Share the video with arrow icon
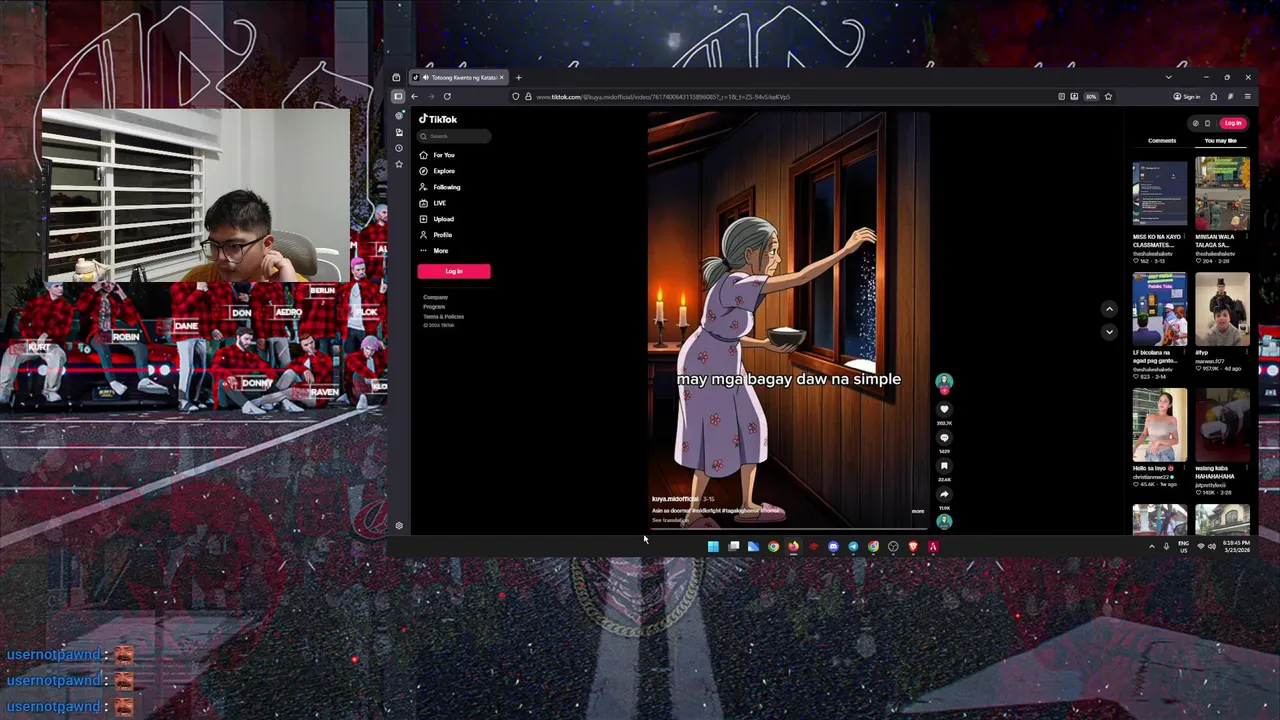The width and height of the screenshot is (1280, 720). [x=944, y=494]
